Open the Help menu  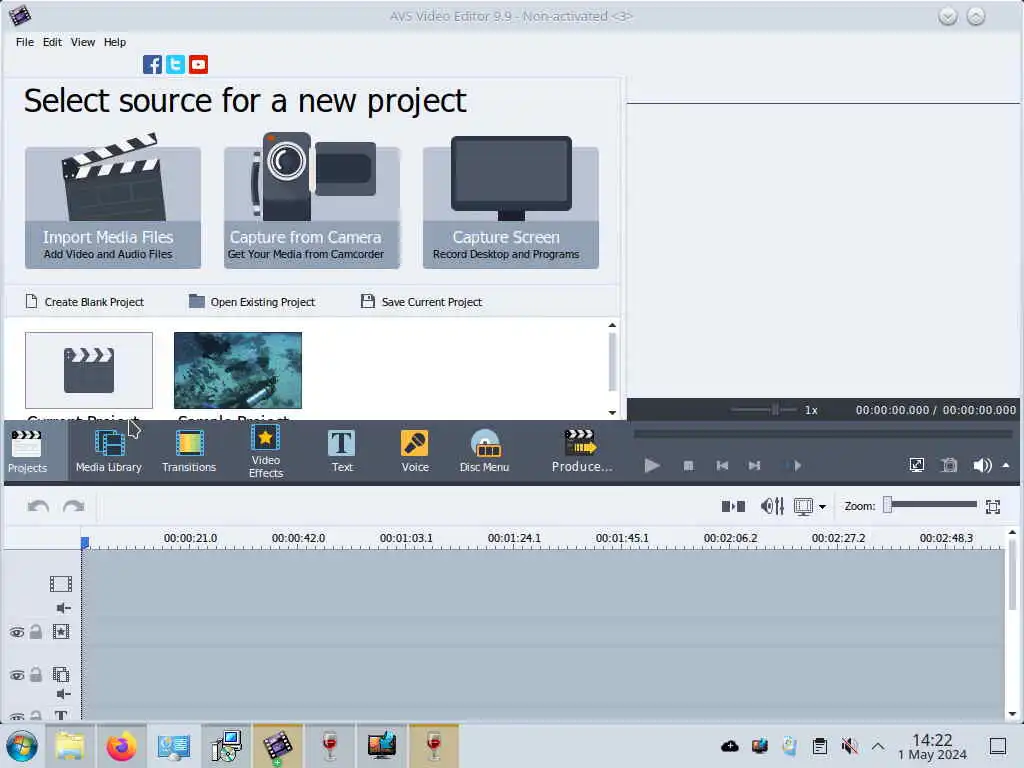click(x=115, y=42)
